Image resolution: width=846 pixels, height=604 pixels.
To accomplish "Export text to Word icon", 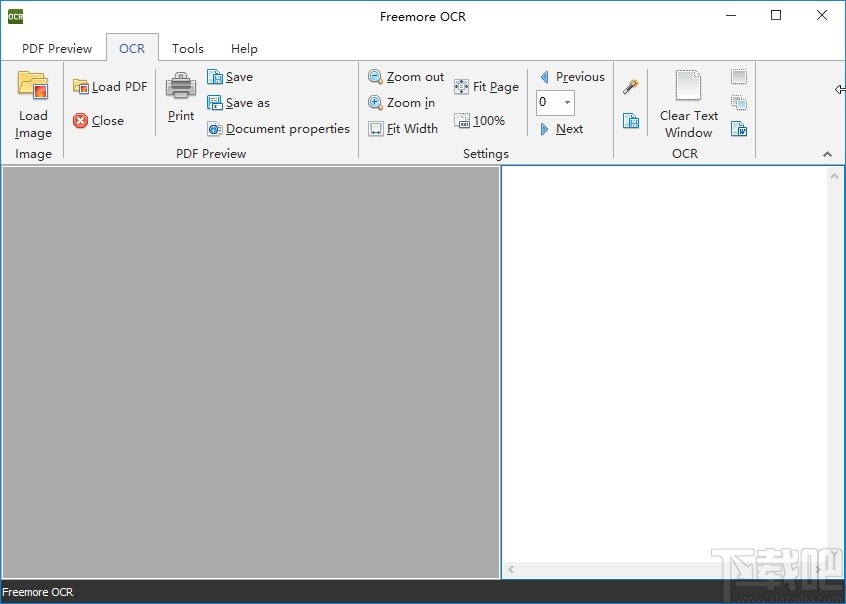I will tap(739, 128).
